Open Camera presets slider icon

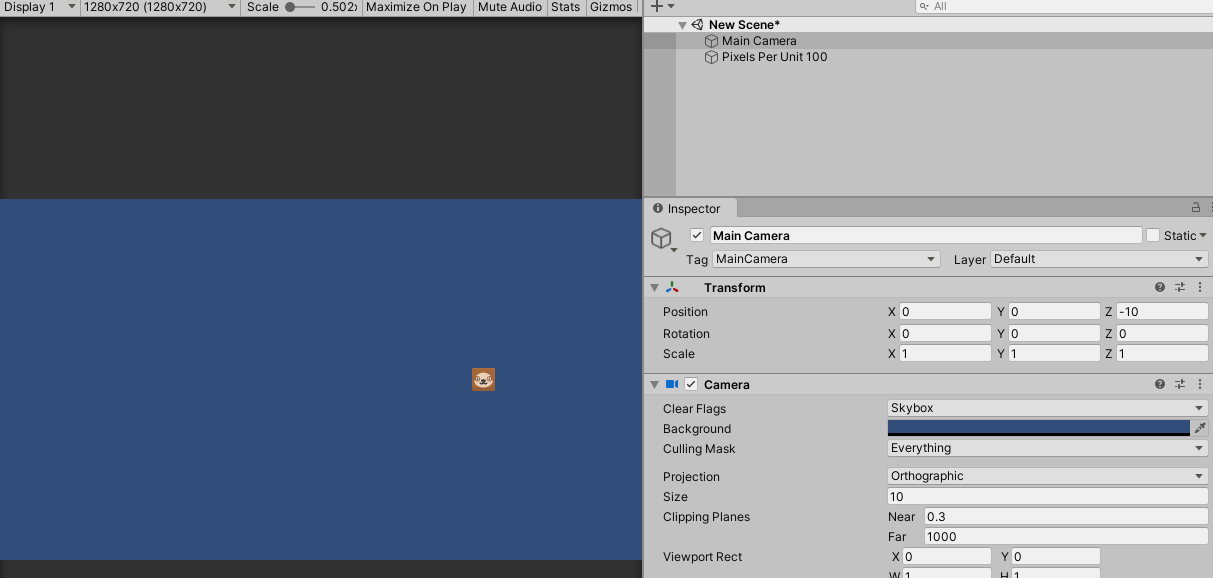coord(1180,384)
